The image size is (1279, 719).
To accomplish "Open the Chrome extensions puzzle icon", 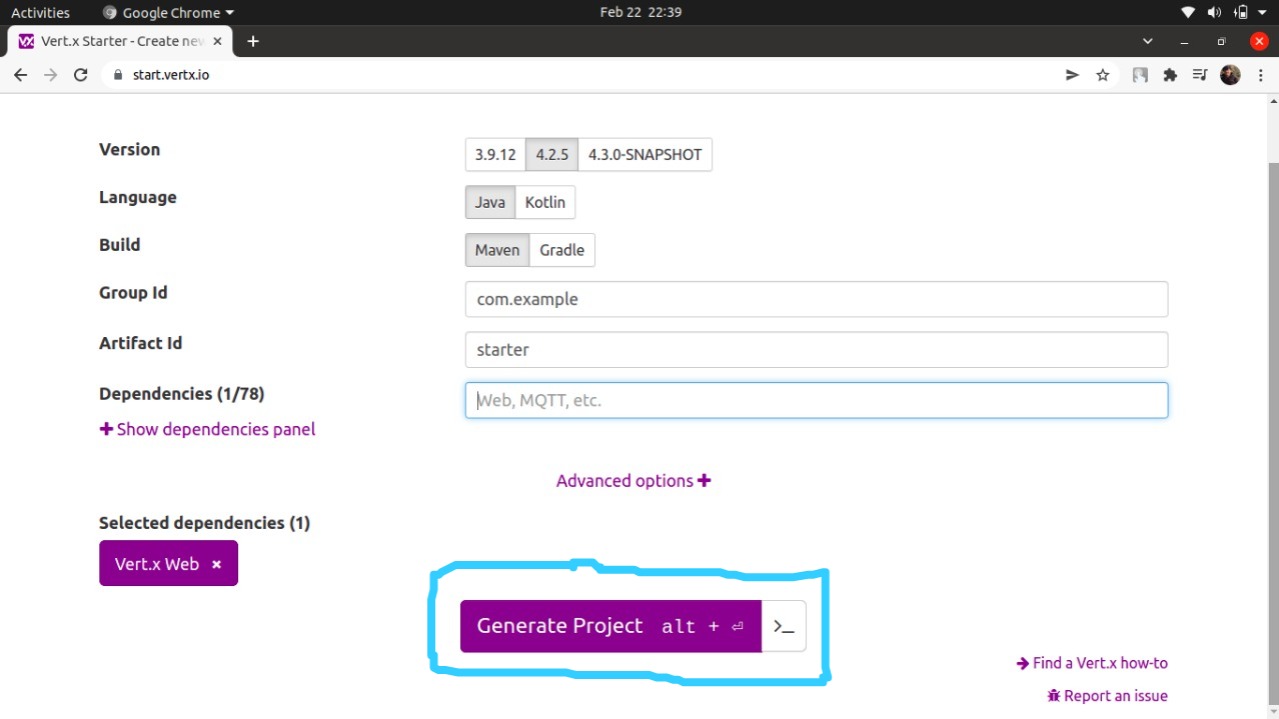I will point(1170,75).
